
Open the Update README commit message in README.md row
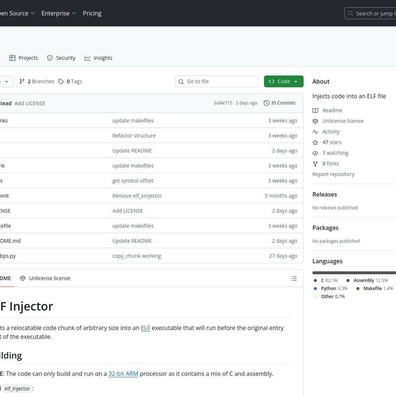(x=132, y=241)
